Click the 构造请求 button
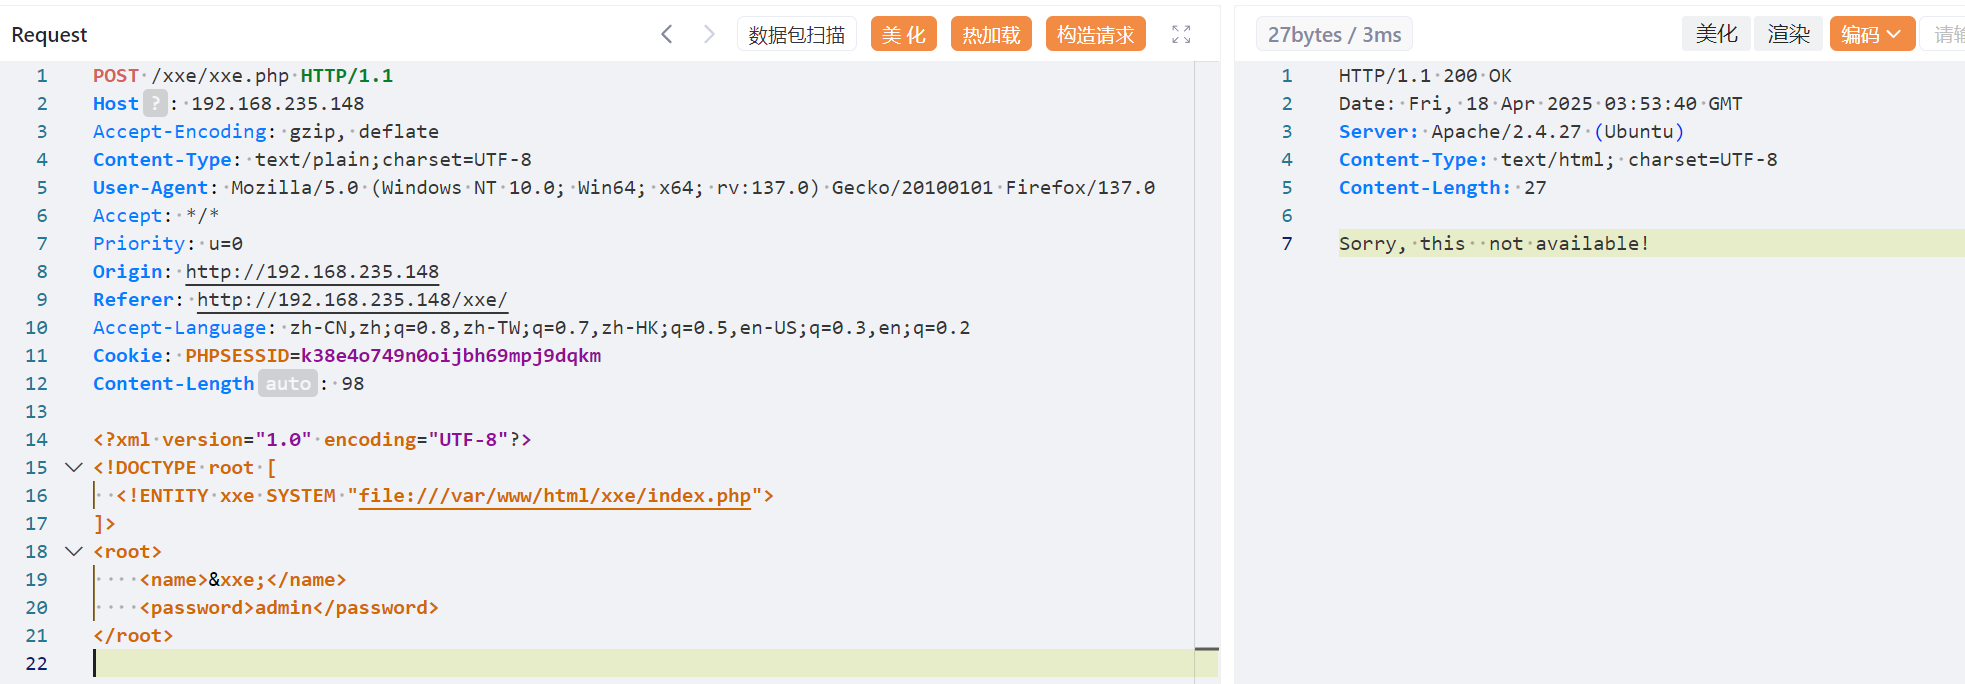Viewport: 1965px width, 684px height. coord(1096,34)
